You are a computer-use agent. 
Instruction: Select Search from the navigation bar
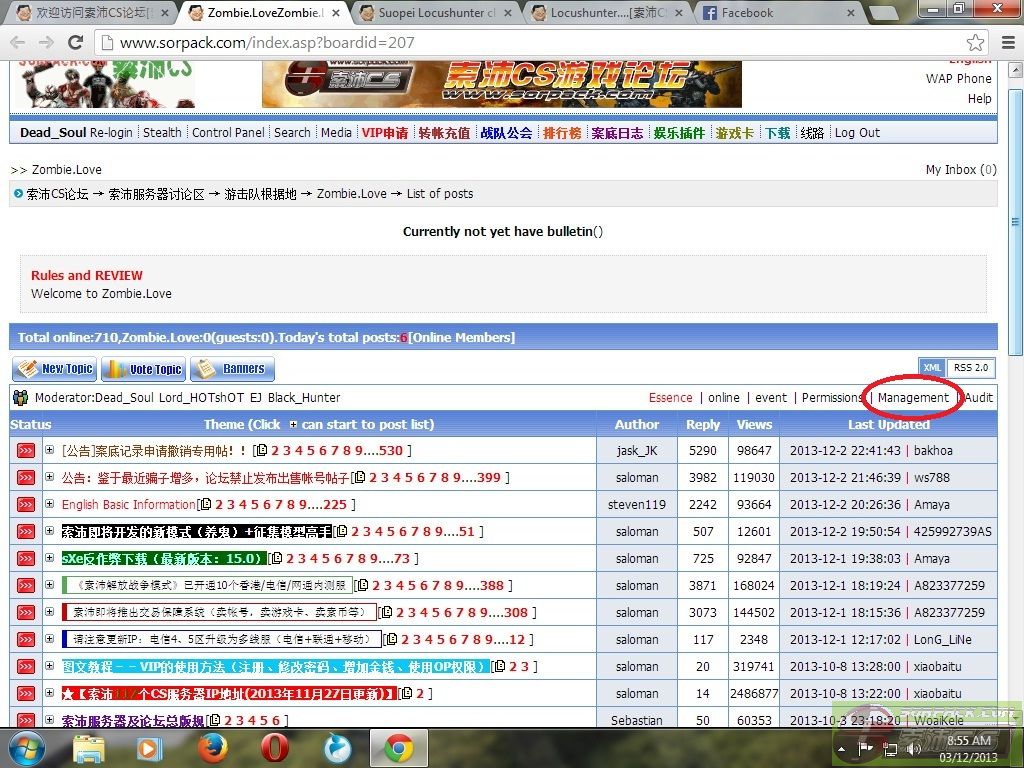(292, 132)
